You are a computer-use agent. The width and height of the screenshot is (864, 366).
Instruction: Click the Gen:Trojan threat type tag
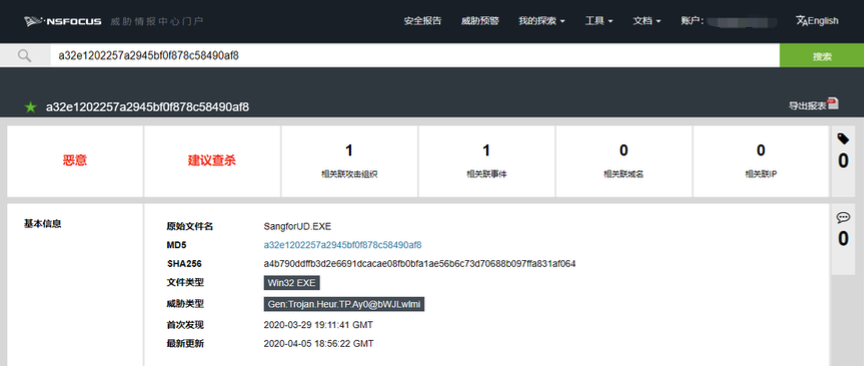click(x=344, y=304)
